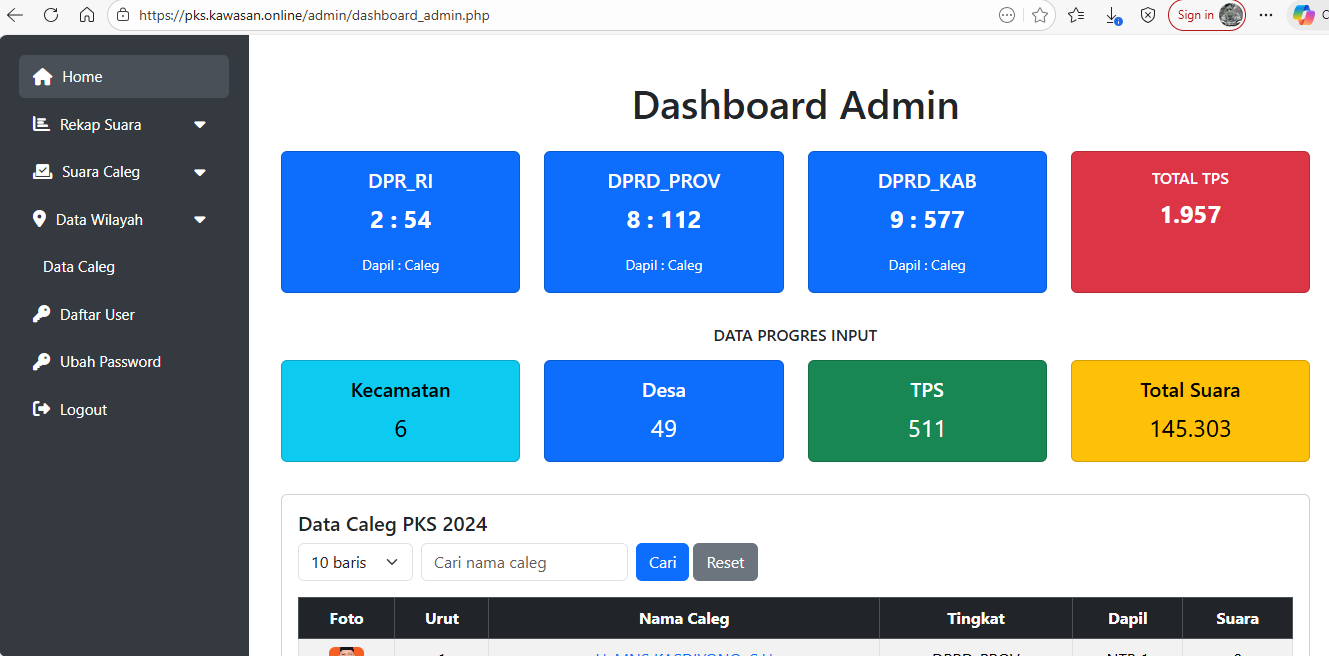1329x656 pixels.
Task: Click the Logout exit icon
Action: click(x=41, y=409)
